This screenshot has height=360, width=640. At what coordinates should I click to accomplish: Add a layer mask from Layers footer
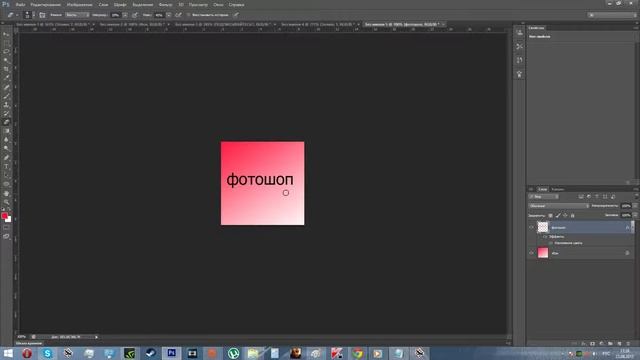click(592, 344)
